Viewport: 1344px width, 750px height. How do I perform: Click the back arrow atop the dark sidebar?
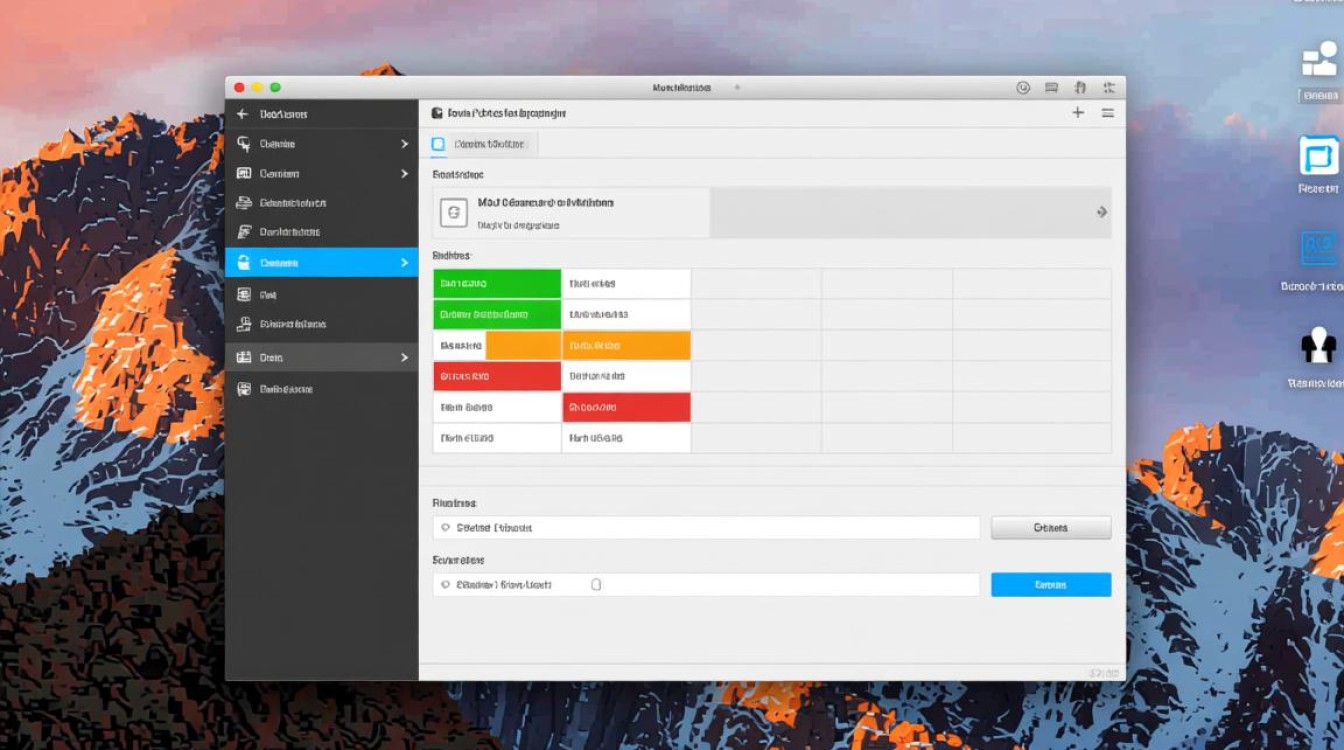tap(242, 114)
